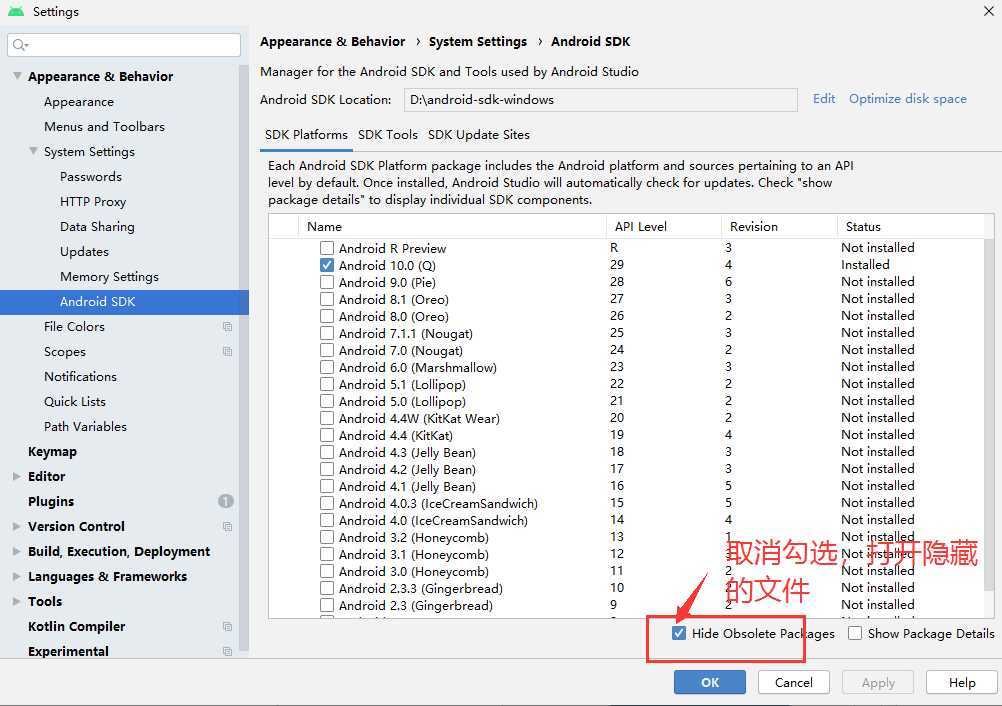Viewport: 1002px width, 706px height.
Task: Open Memory Settings page
Action: [x=109, y=277]
